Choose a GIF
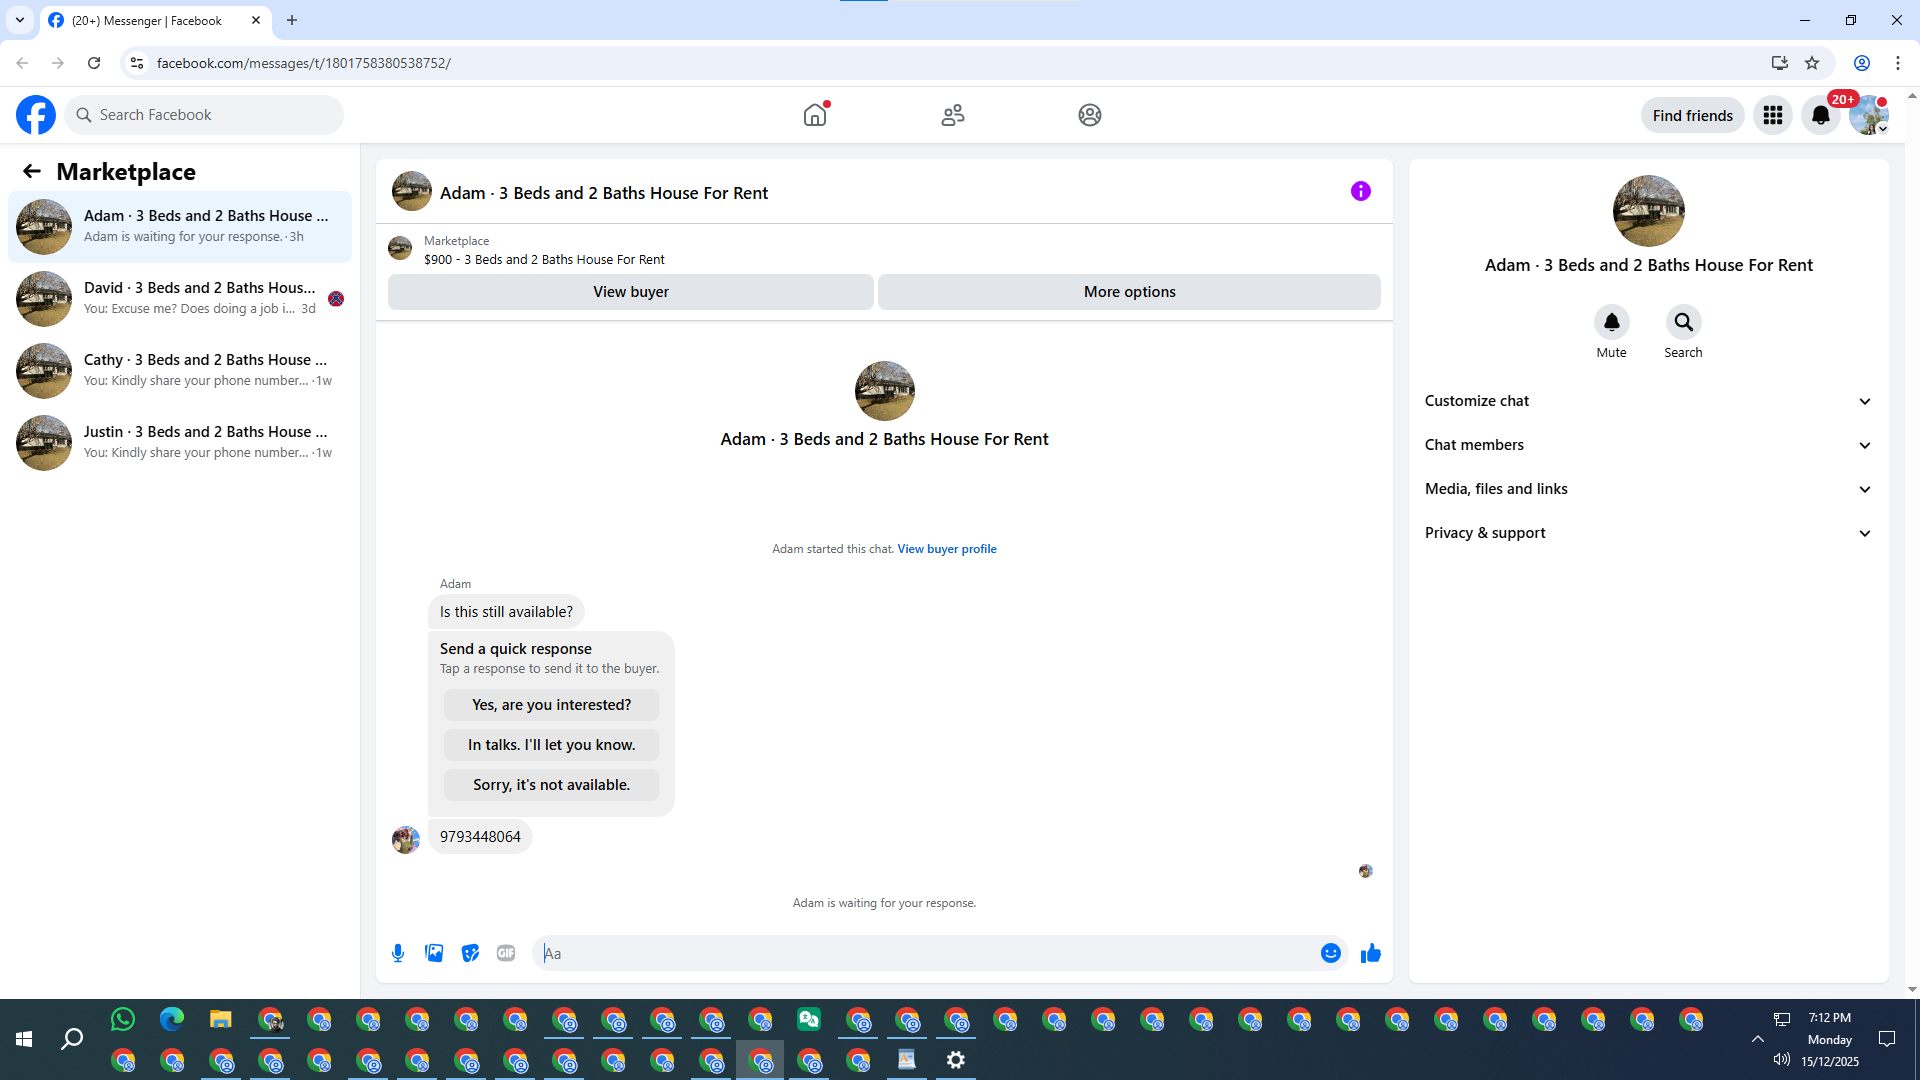This screenshot has height=1080, width=1920. tap(506, 953)
